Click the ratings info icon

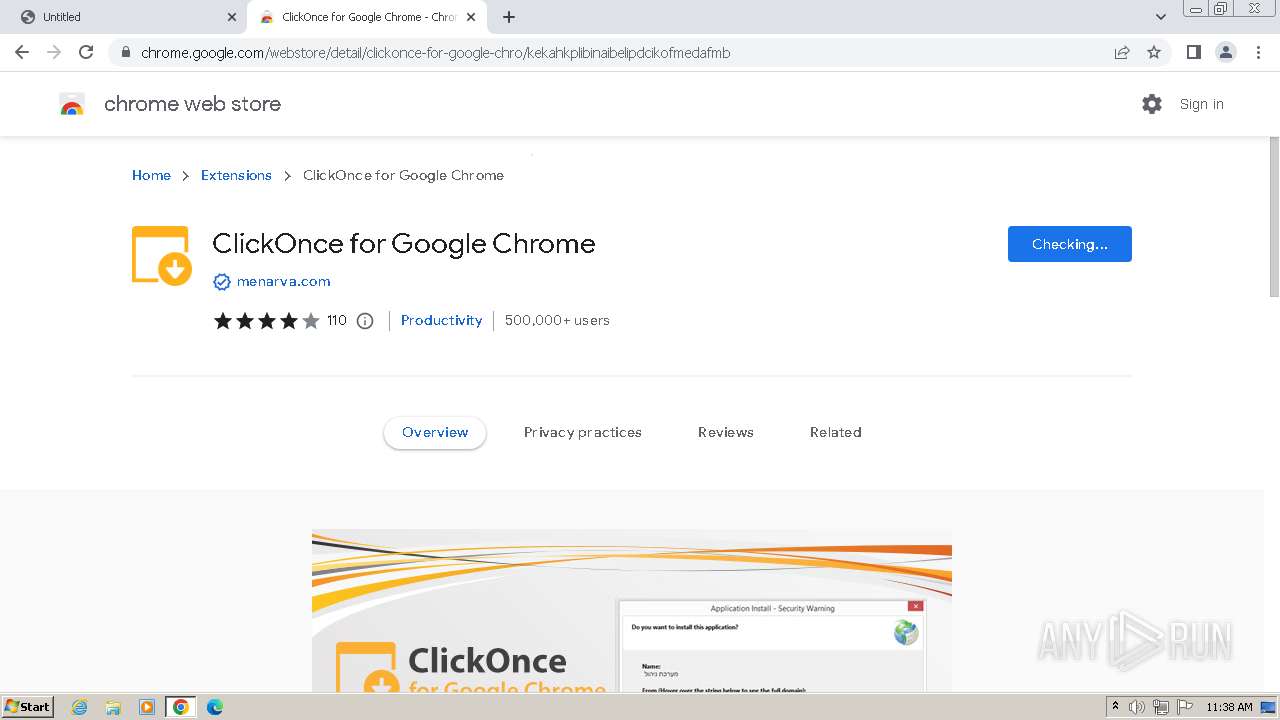click(365, 321)
